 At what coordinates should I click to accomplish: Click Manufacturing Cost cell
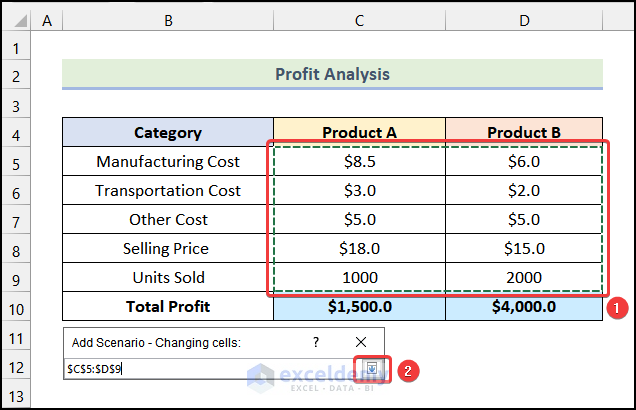[x=167, y=161]
